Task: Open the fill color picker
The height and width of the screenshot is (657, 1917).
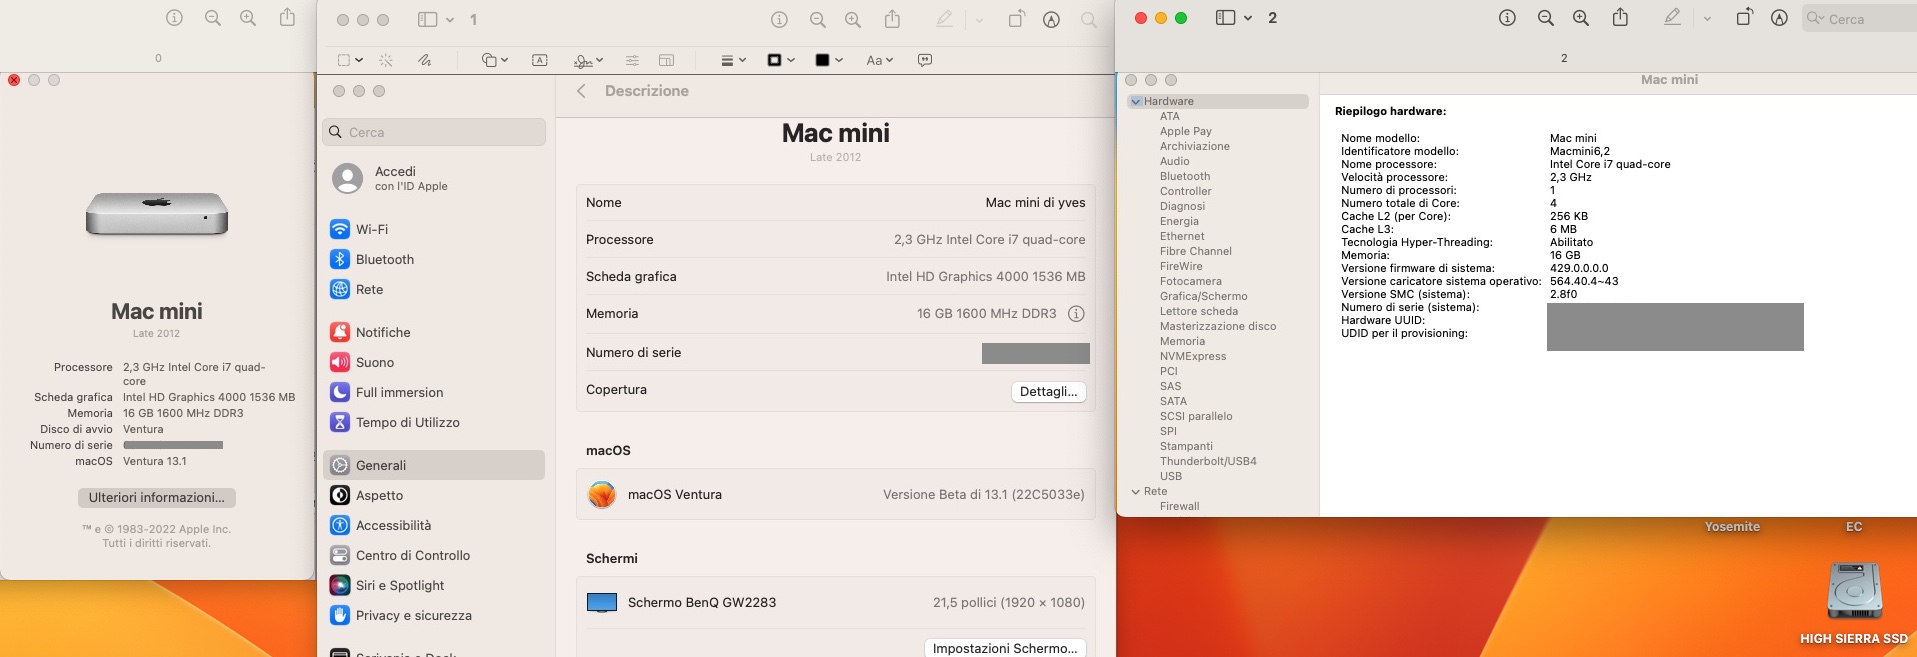Action: [829, 60]
